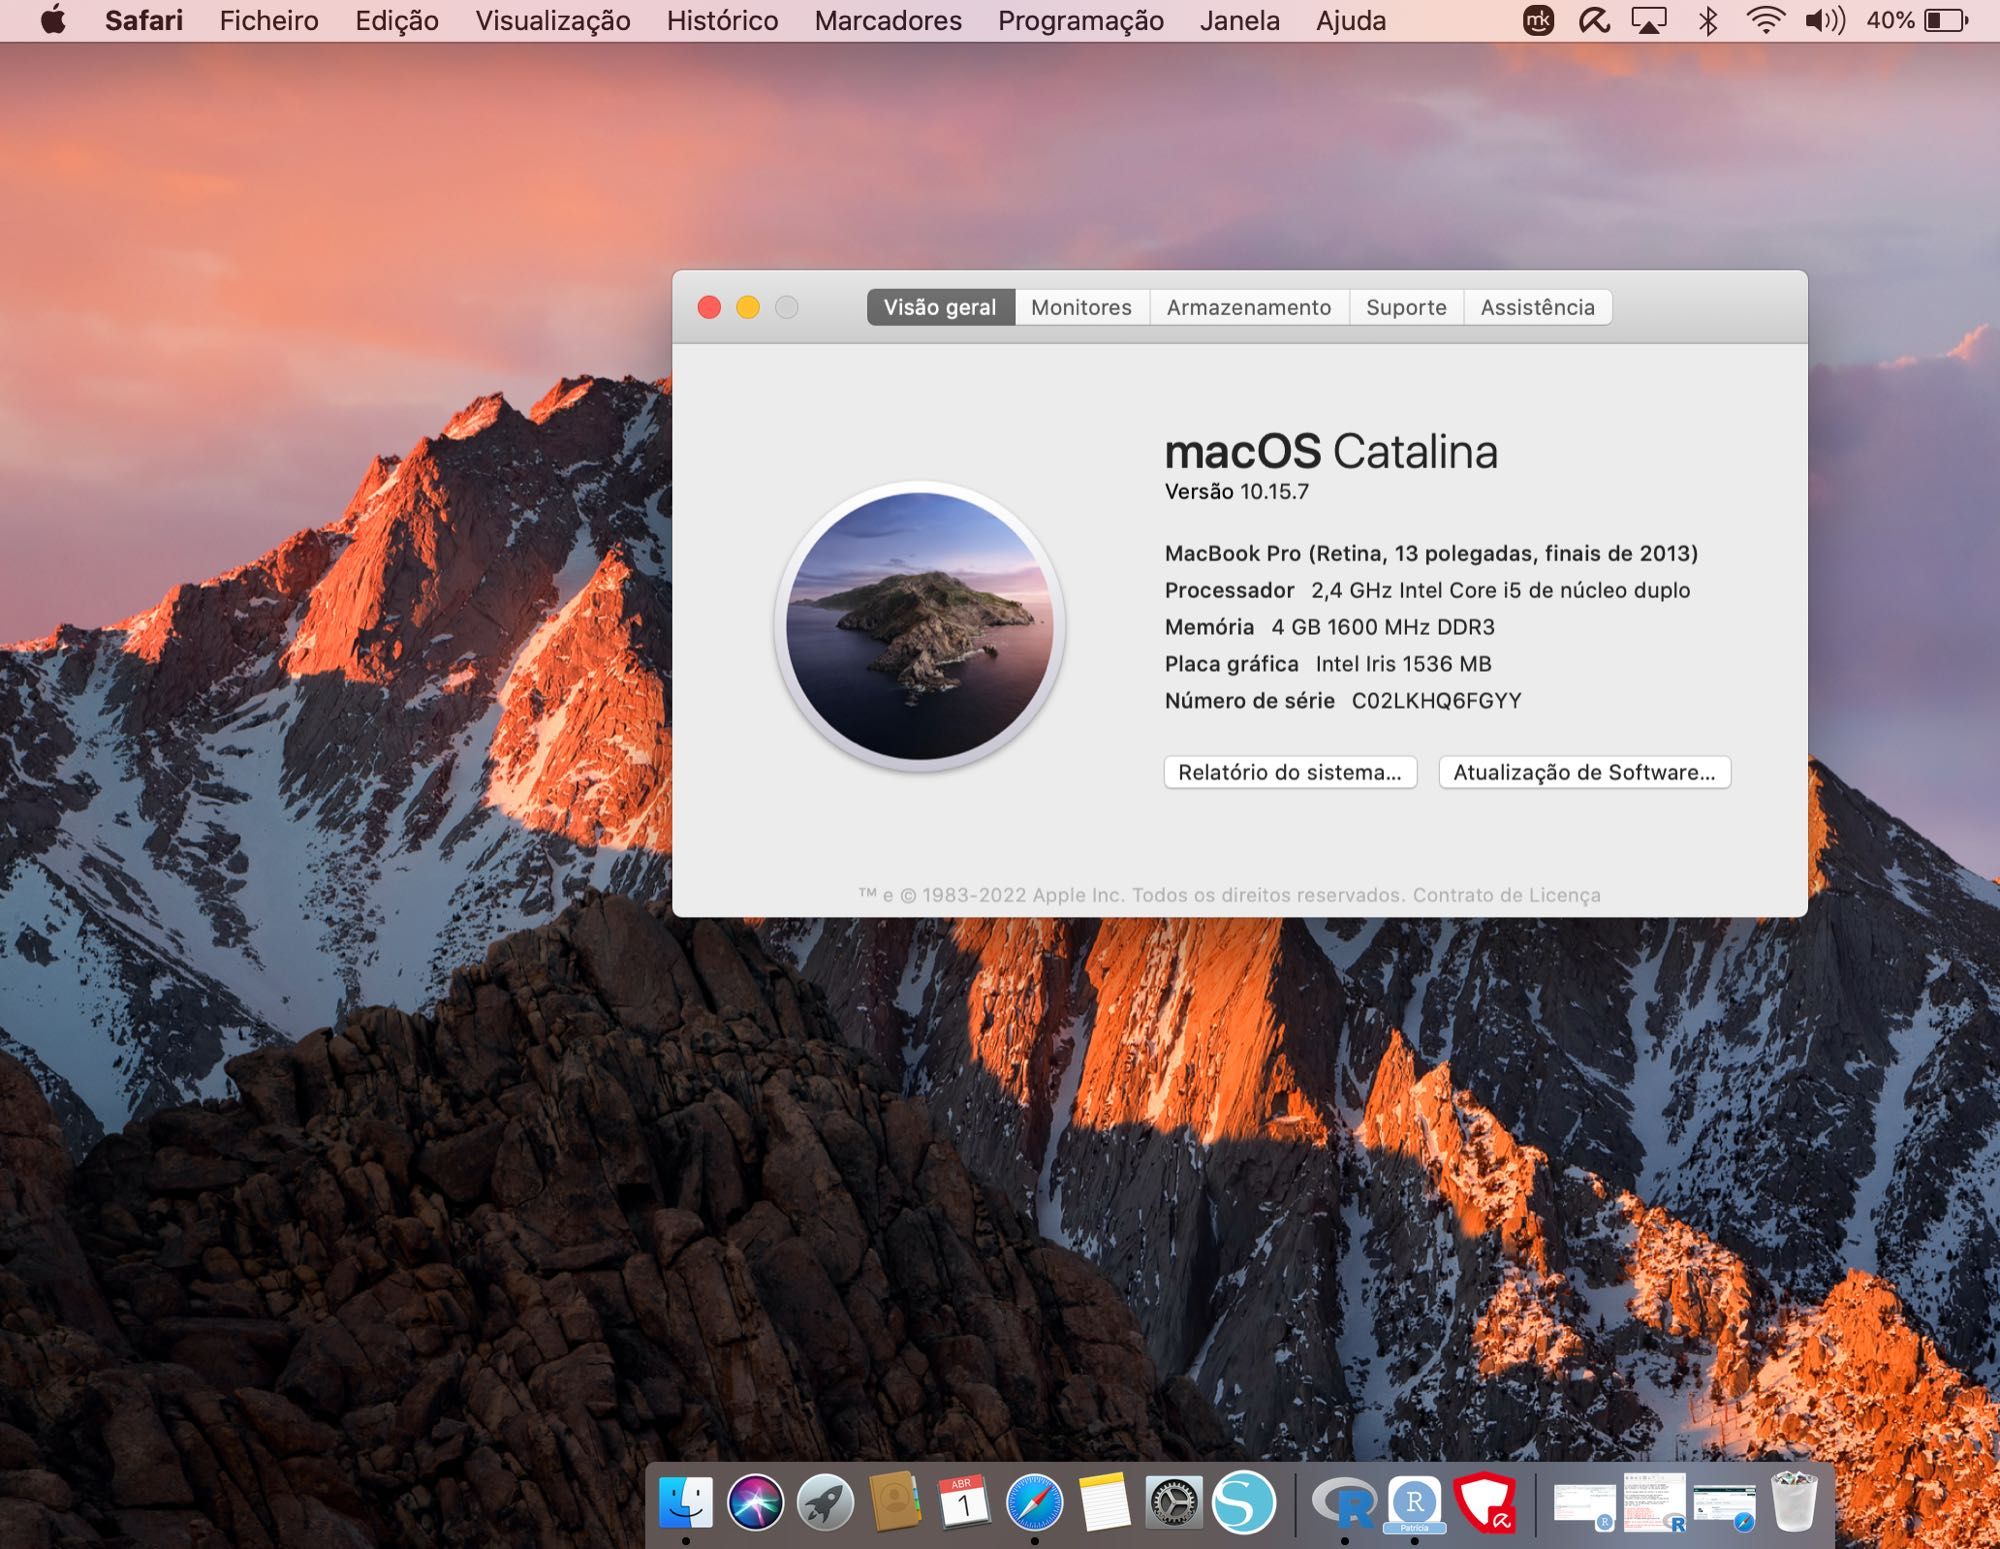The width and height of the screenshot is (2000, 1549).
Task: Open minimized R window thumbnail in Dock
Action: pos(1654,1502)
